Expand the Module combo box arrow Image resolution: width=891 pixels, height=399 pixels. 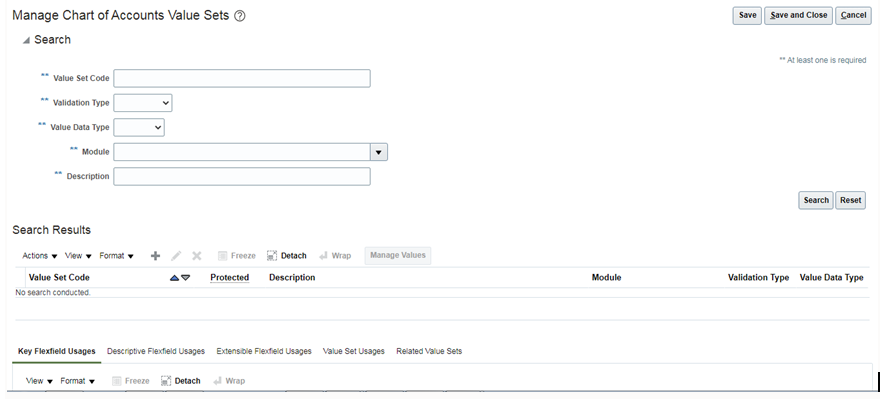379,152
